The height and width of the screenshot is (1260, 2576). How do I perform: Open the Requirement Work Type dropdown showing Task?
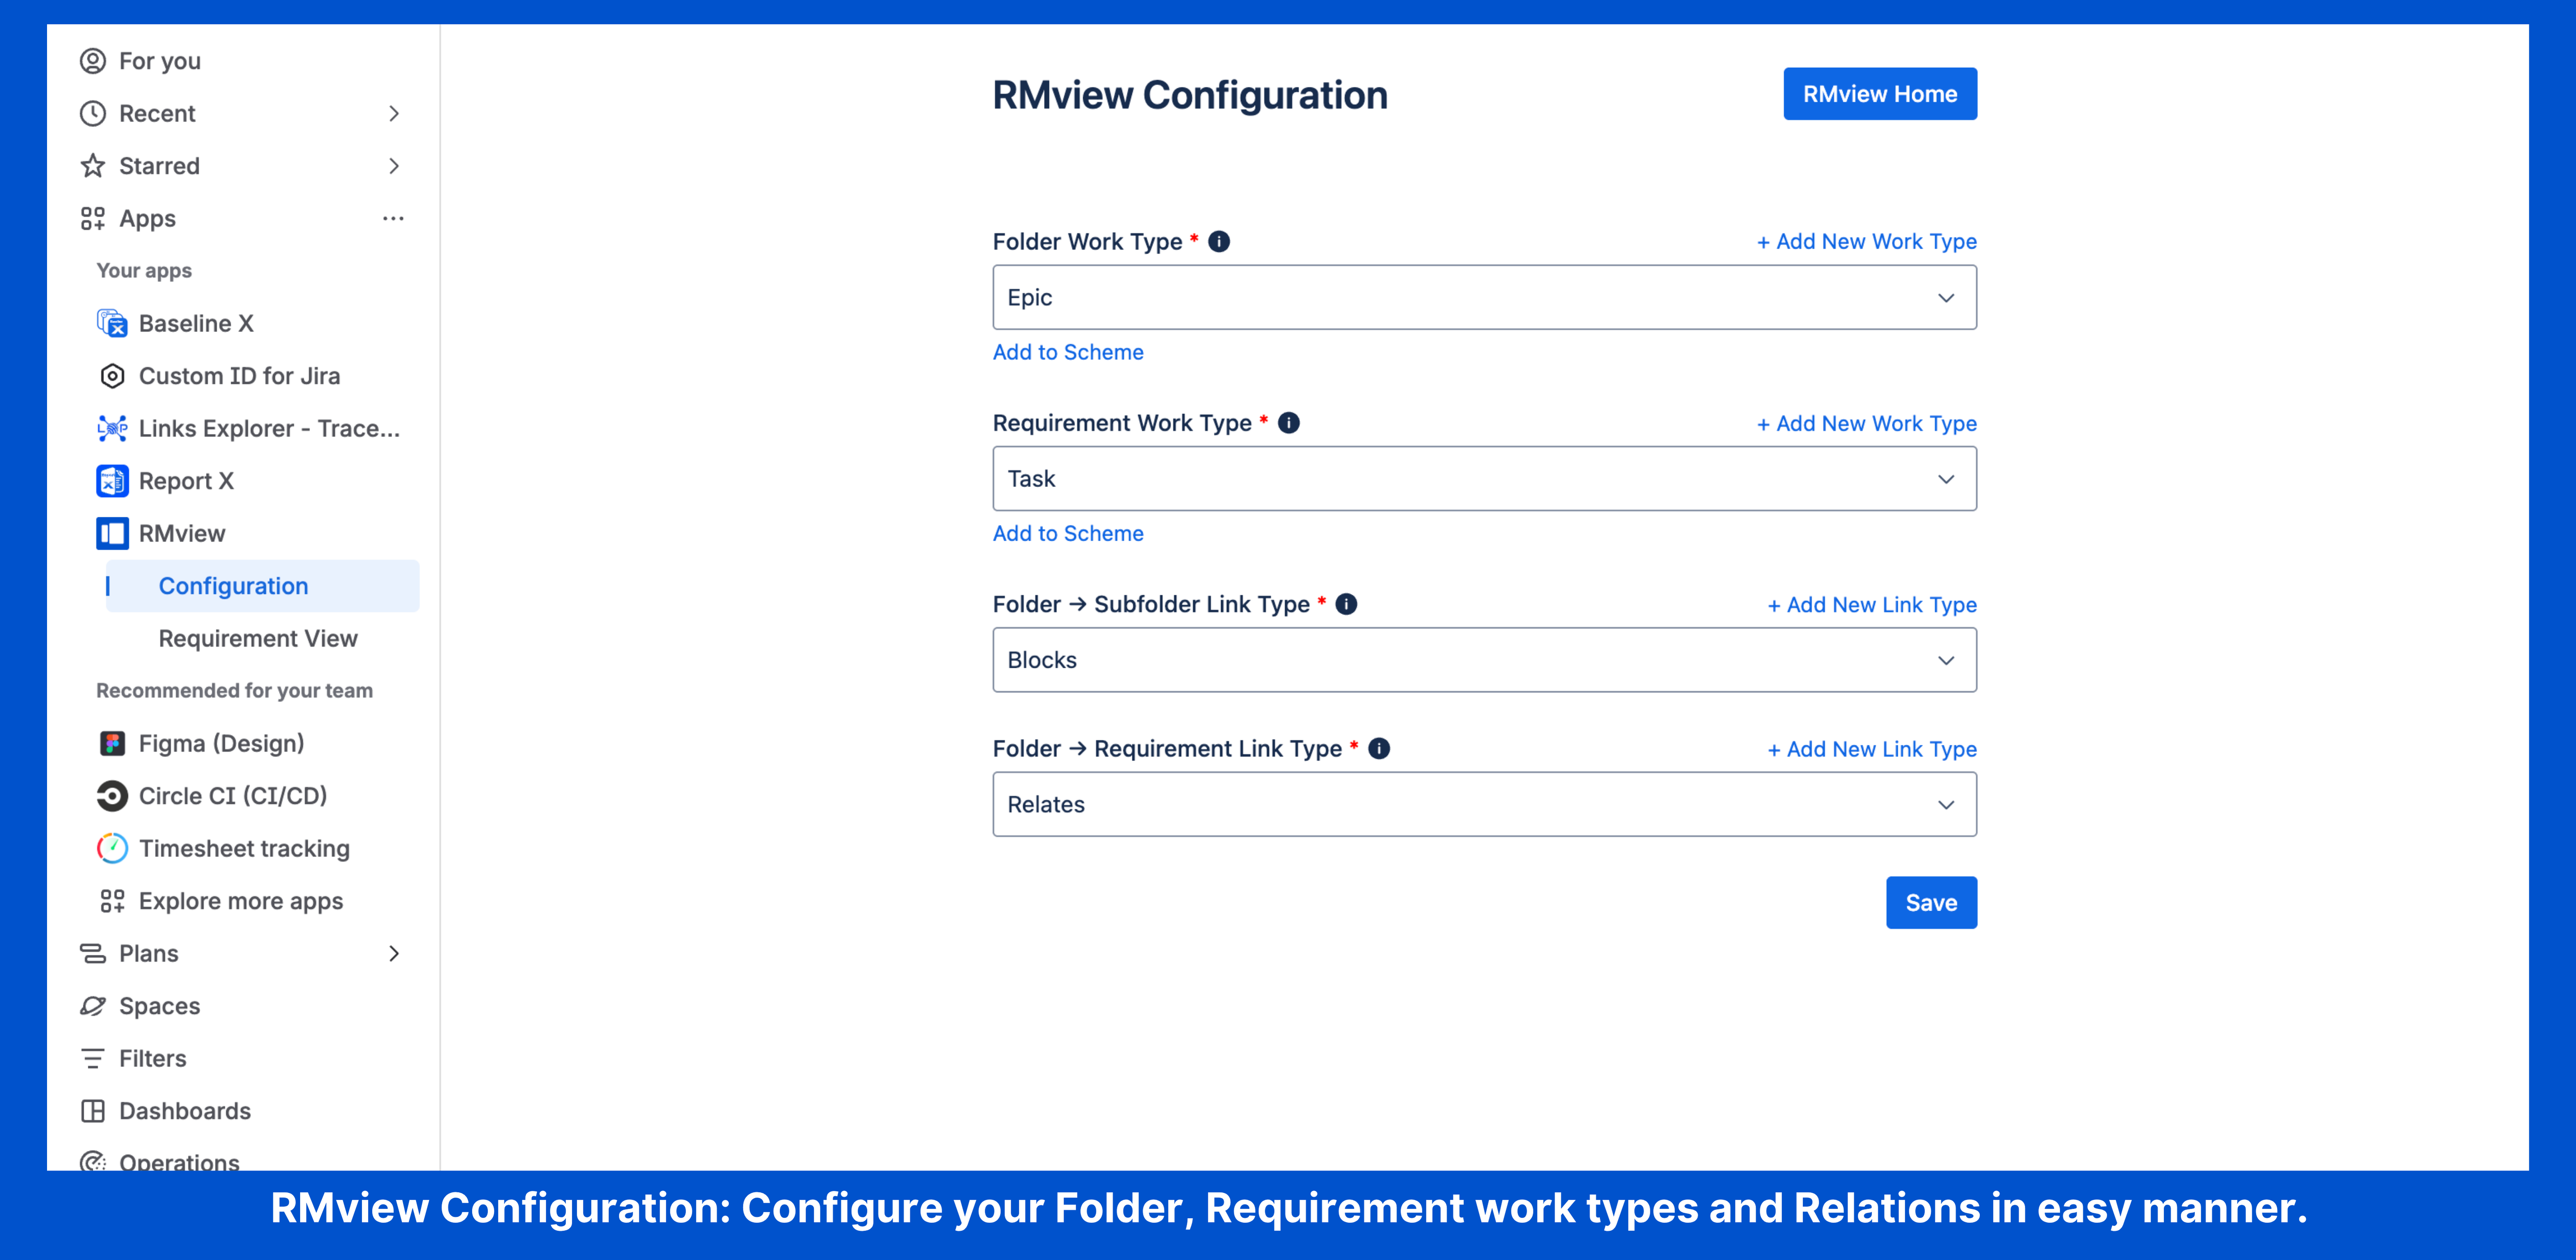click(1483, 479)
